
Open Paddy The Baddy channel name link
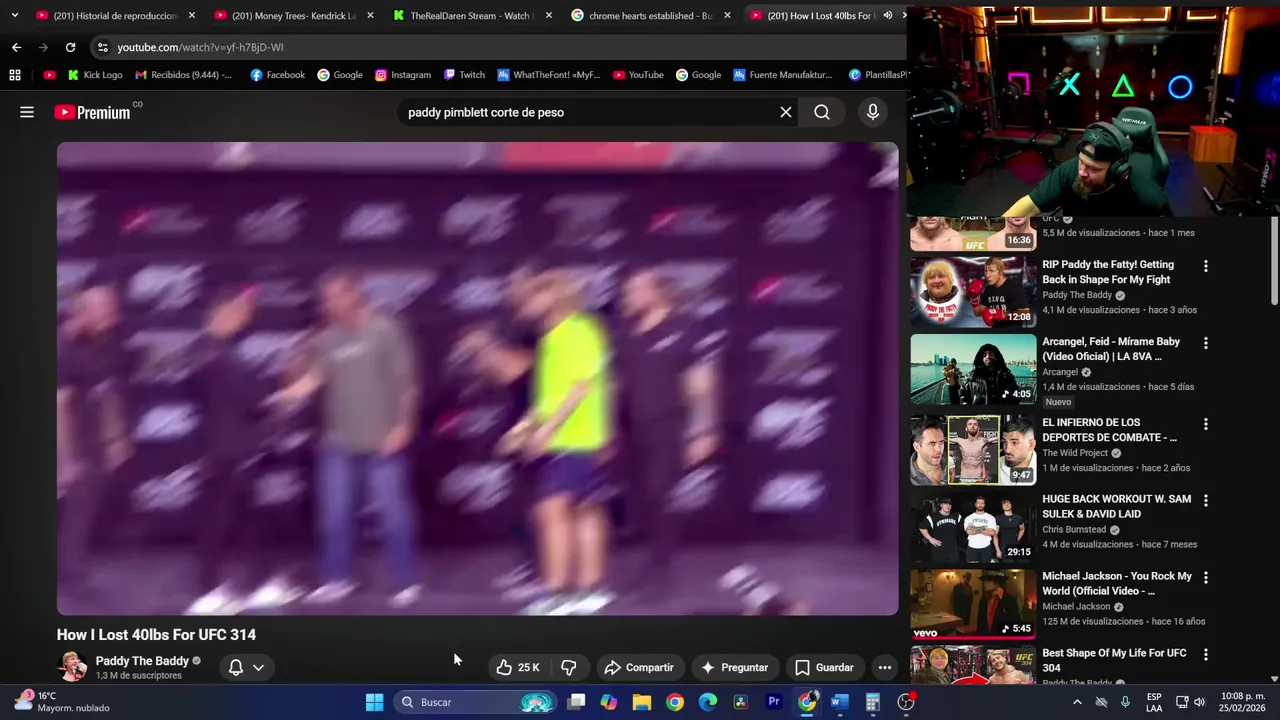pyautogui.click(x=142, y=661)
